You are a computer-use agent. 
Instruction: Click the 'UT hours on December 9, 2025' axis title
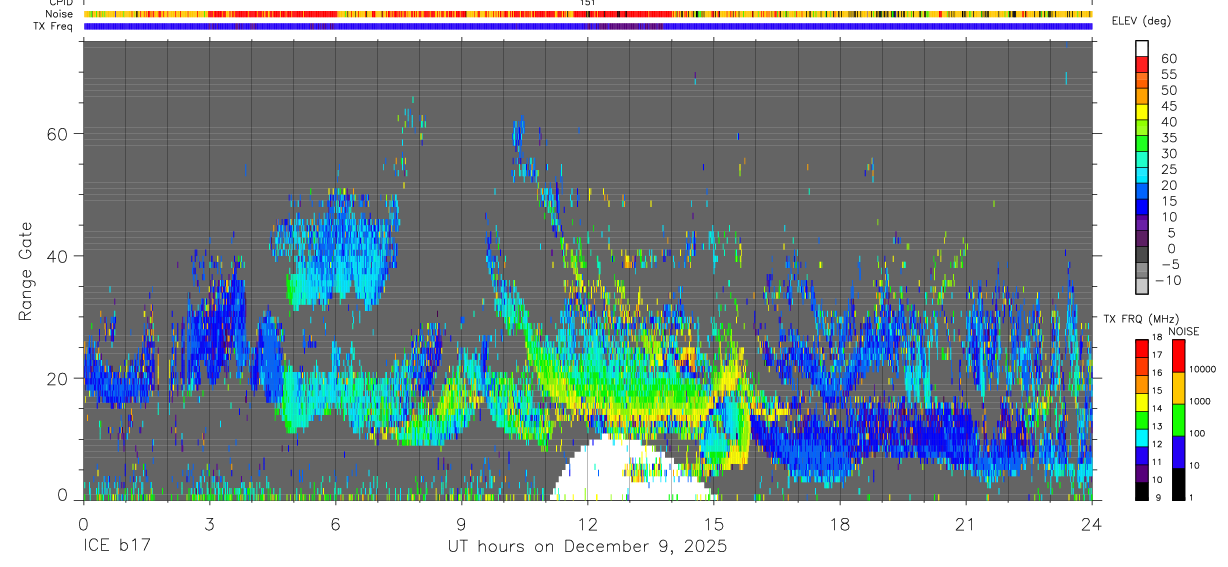point(587,548)
